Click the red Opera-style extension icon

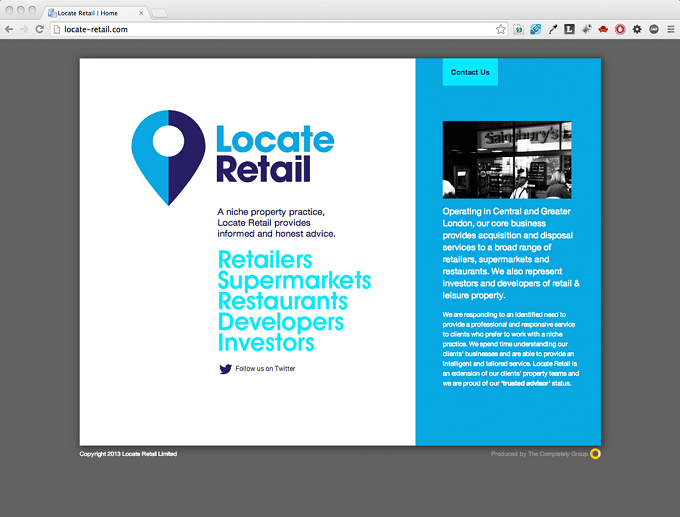[620, 29]
